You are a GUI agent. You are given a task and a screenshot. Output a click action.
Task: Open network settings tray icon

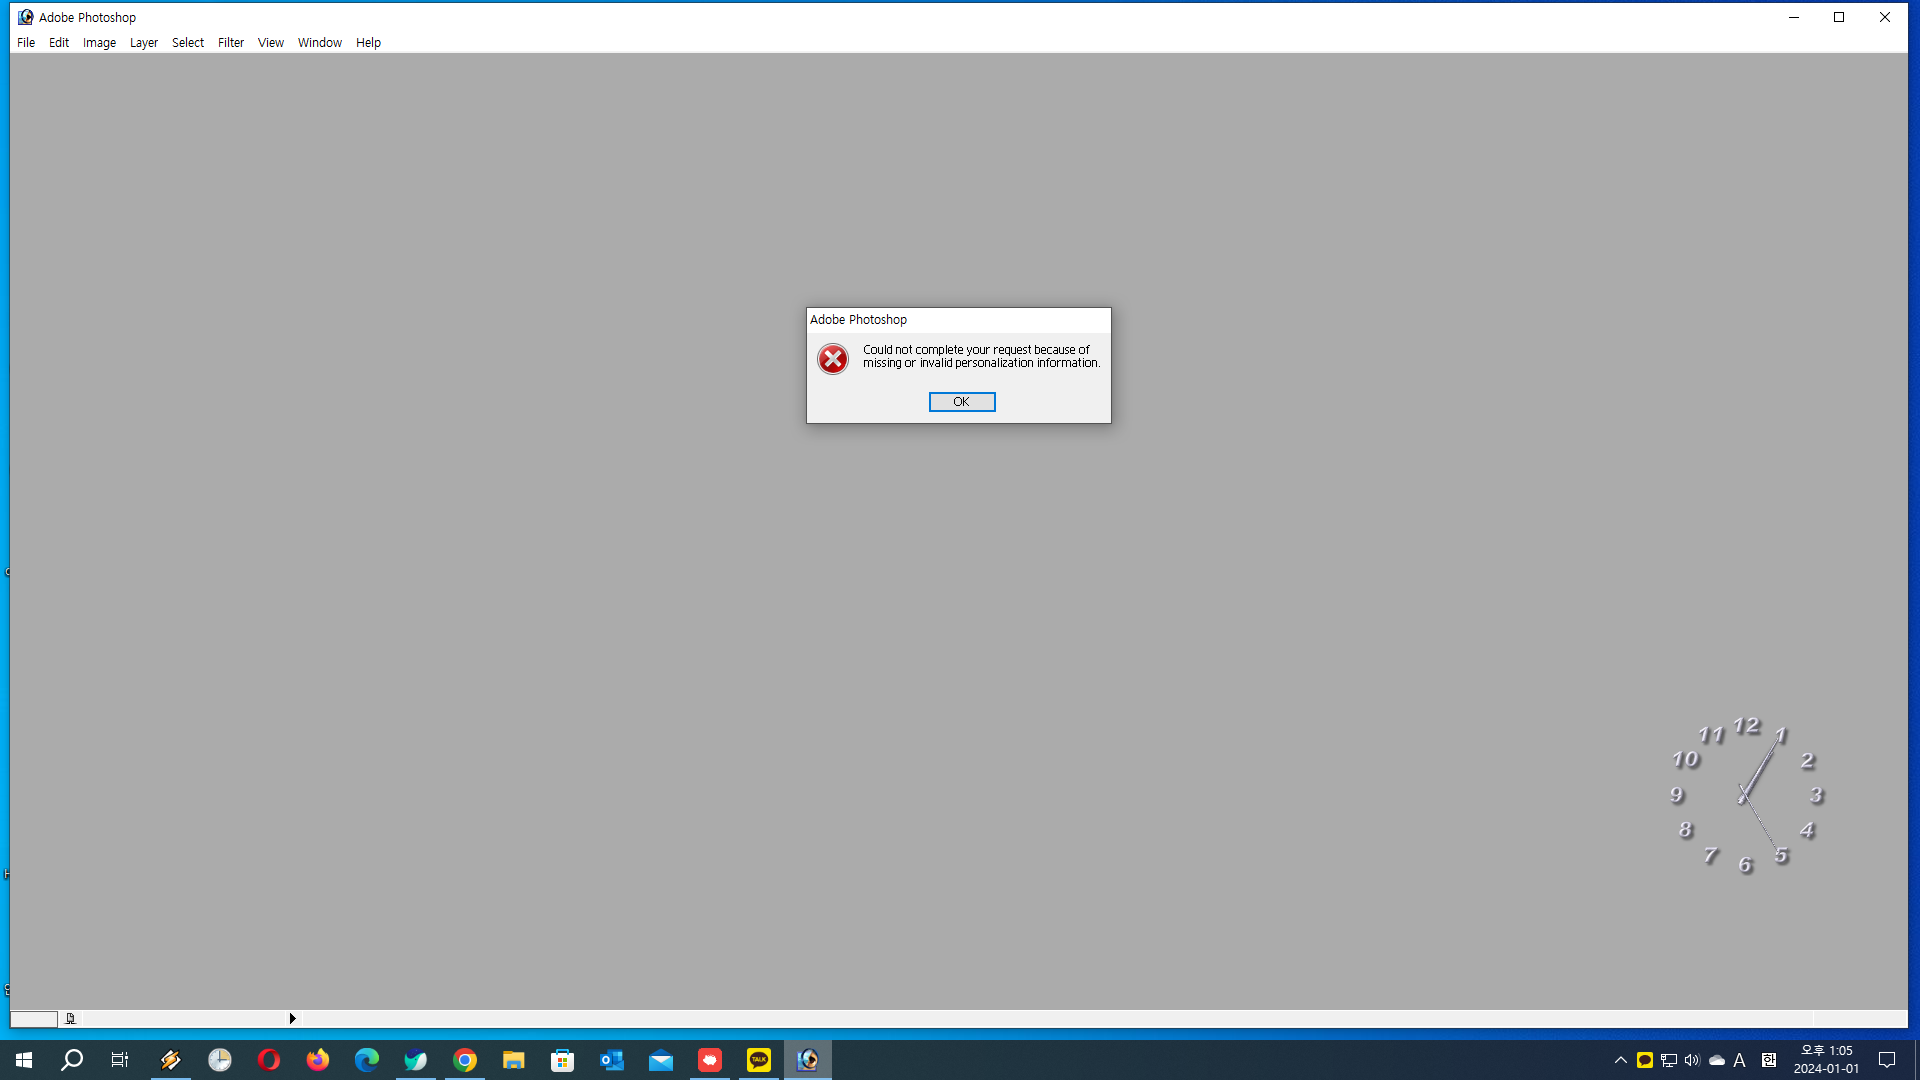pos(1669,1060)
